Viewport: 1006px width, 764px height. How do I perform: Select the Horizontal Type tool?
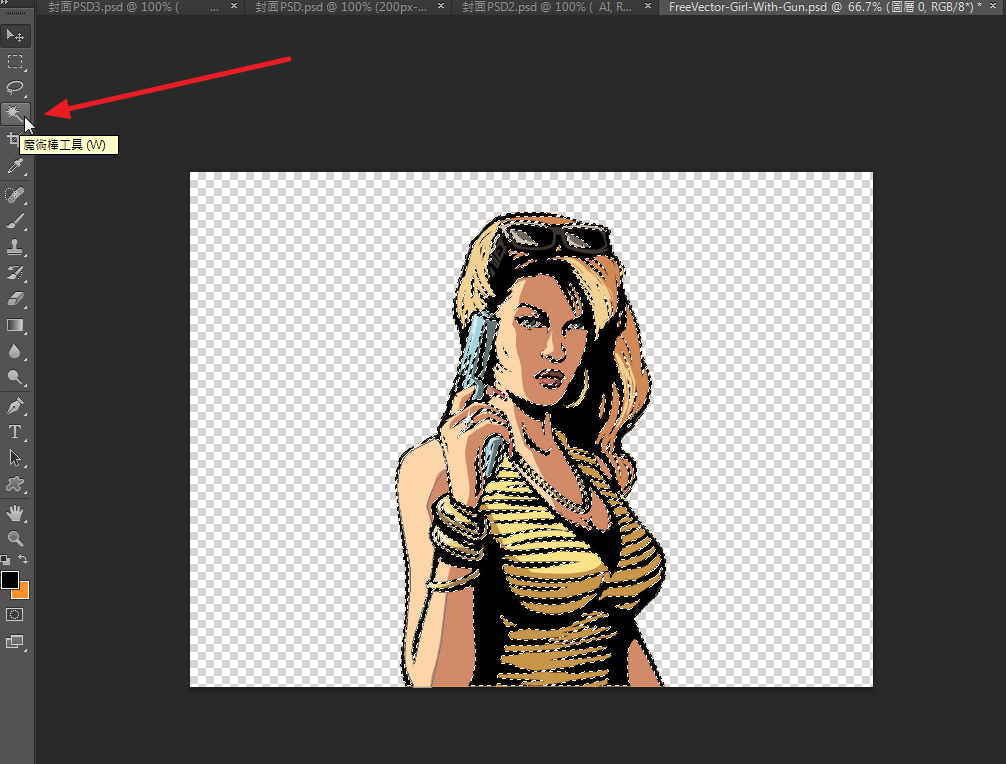coord(15,432)
